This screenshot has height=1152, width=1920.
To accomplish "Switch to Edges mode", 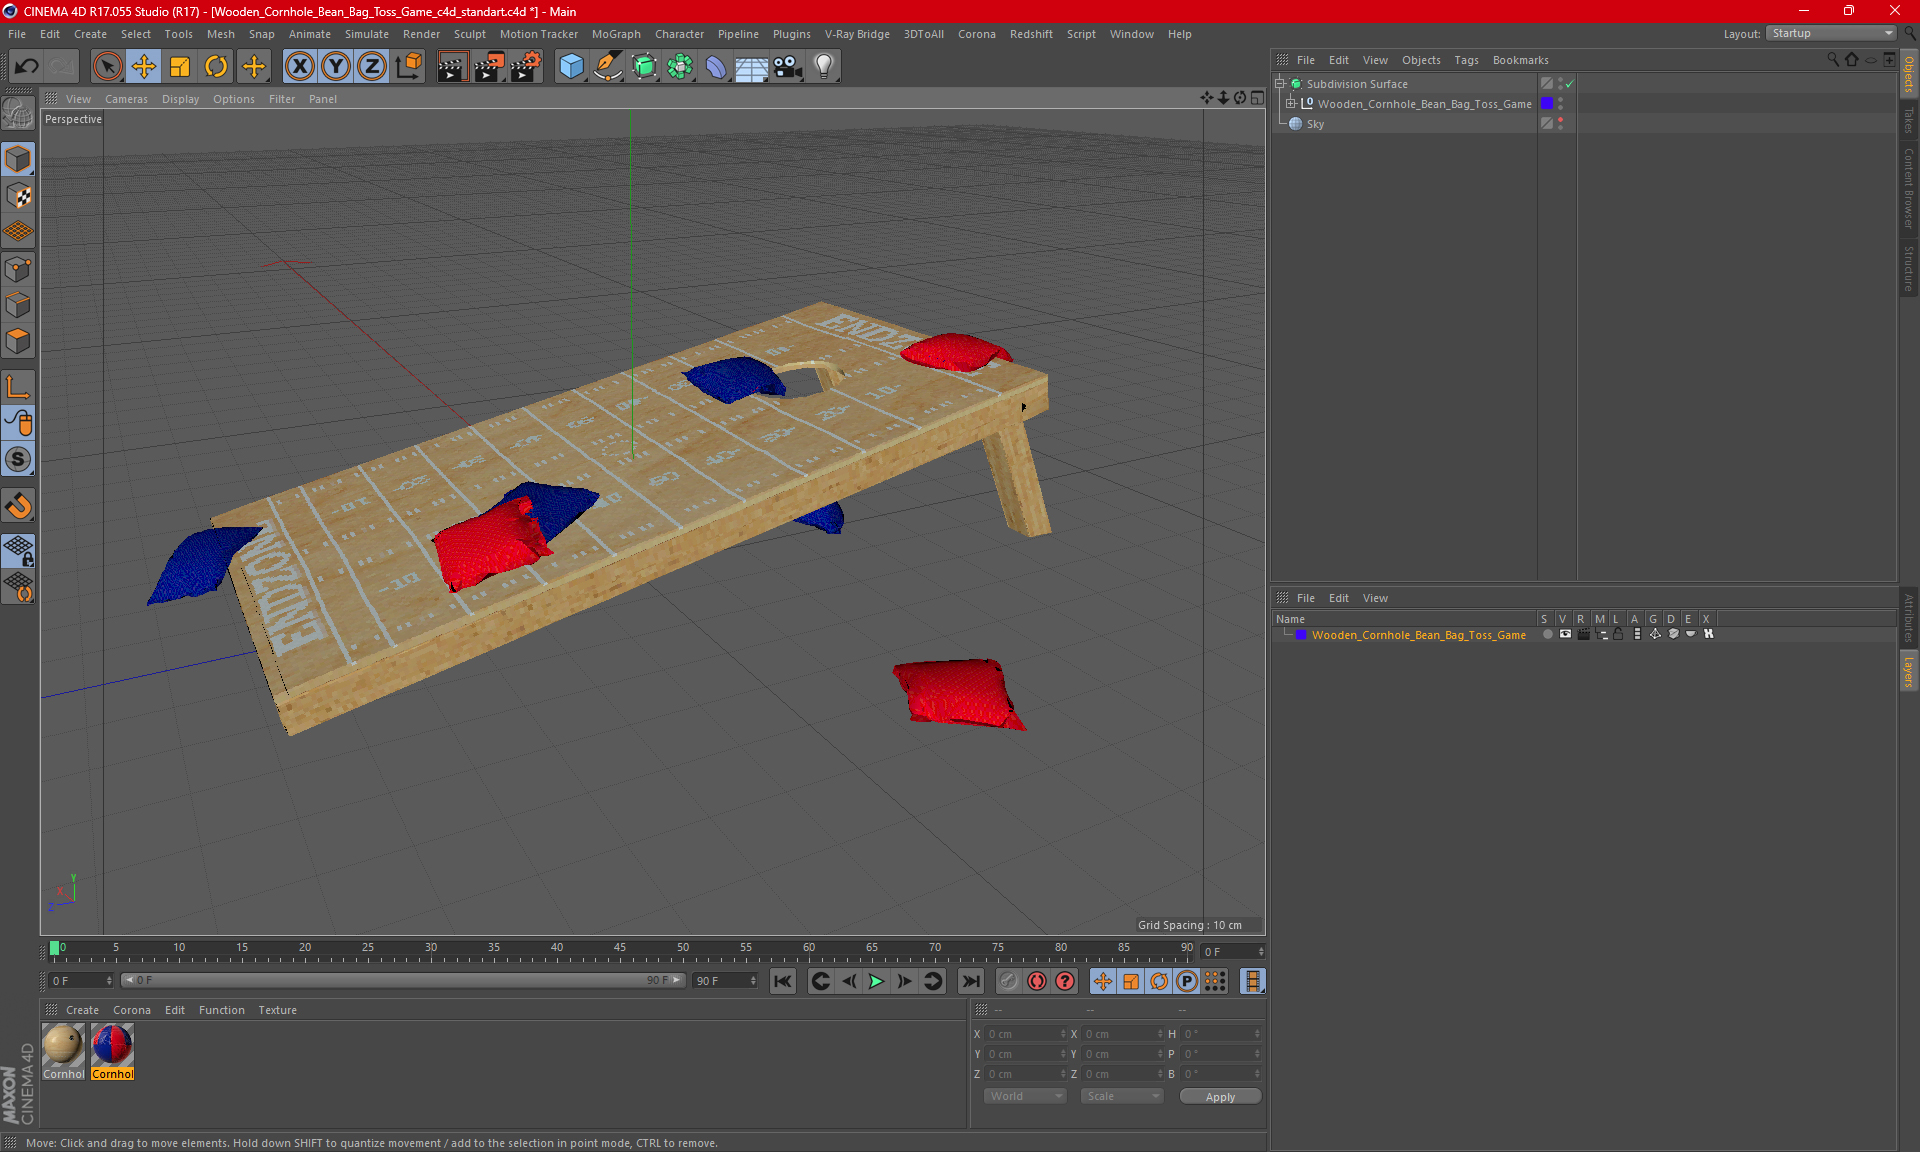I will 18,305.
